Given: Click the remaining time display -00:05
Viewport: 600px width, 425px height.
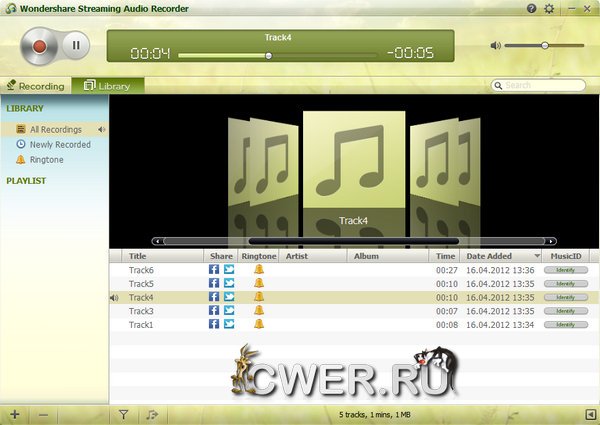Looking at the screenshot, I should pyautogui.click(x=410, y=53).
